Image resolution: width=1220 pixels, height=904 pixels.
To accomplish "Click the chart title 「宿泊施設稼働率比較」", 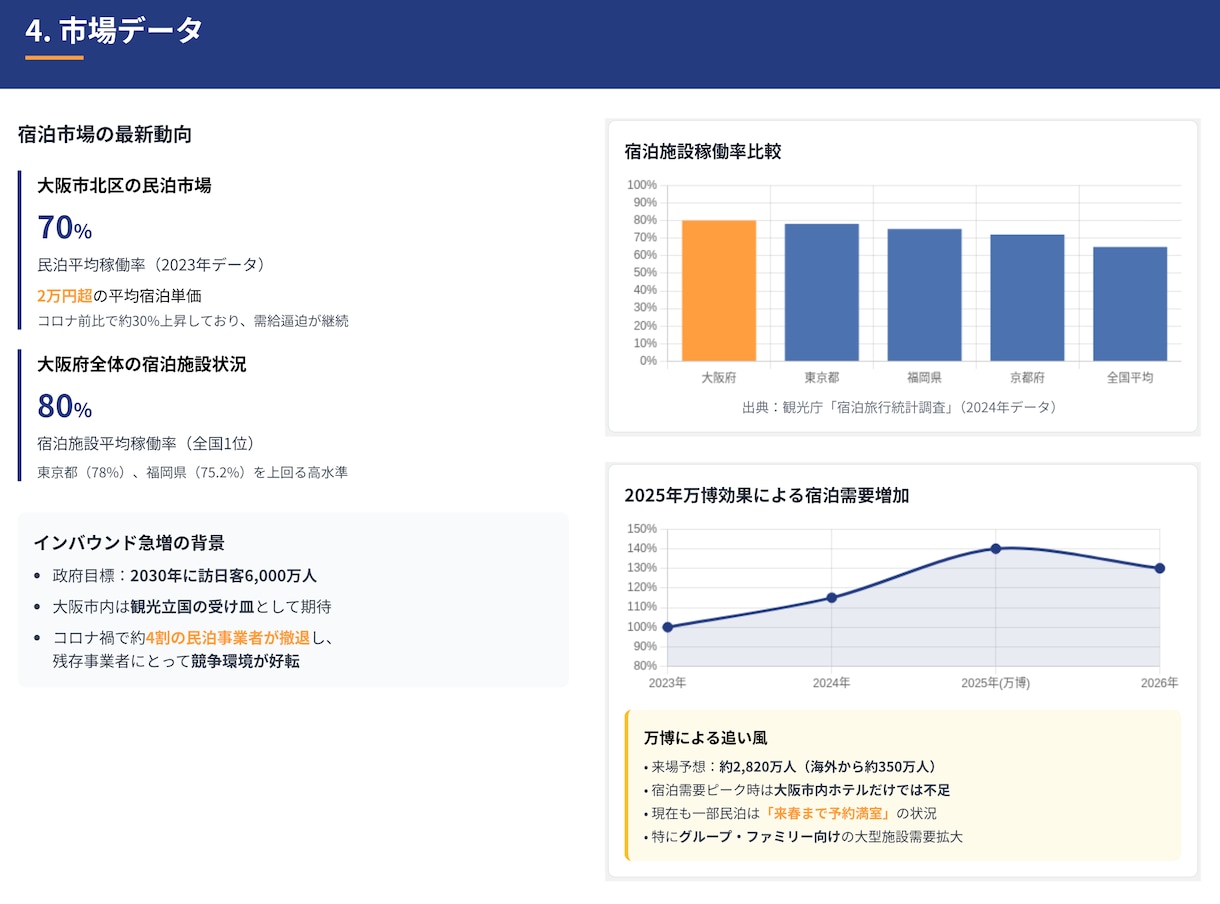I will (703, 152).
